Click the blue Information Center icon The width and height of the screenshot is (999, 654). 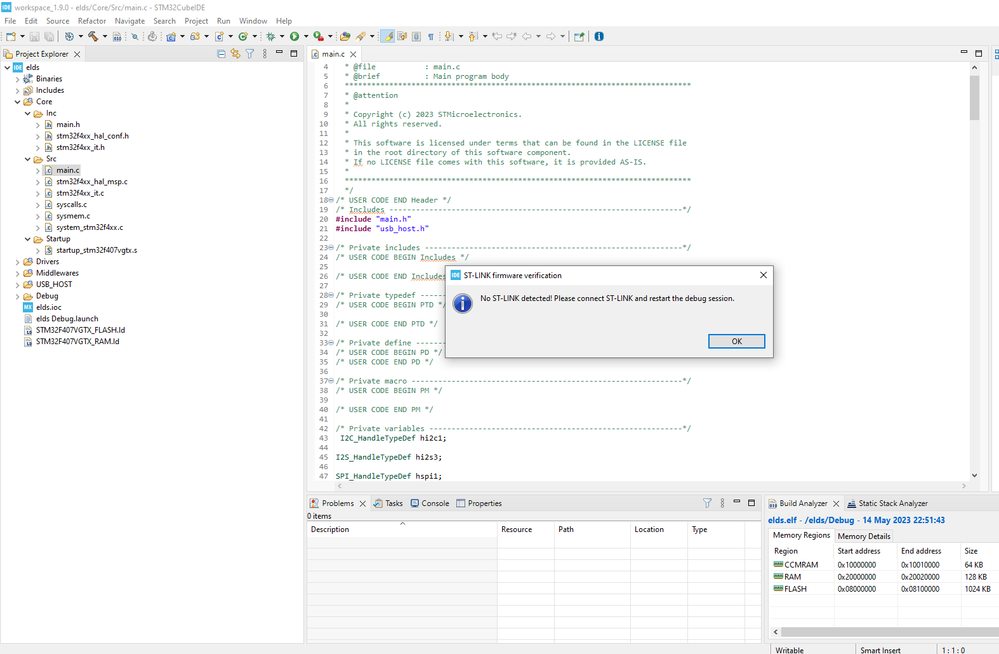599,37
